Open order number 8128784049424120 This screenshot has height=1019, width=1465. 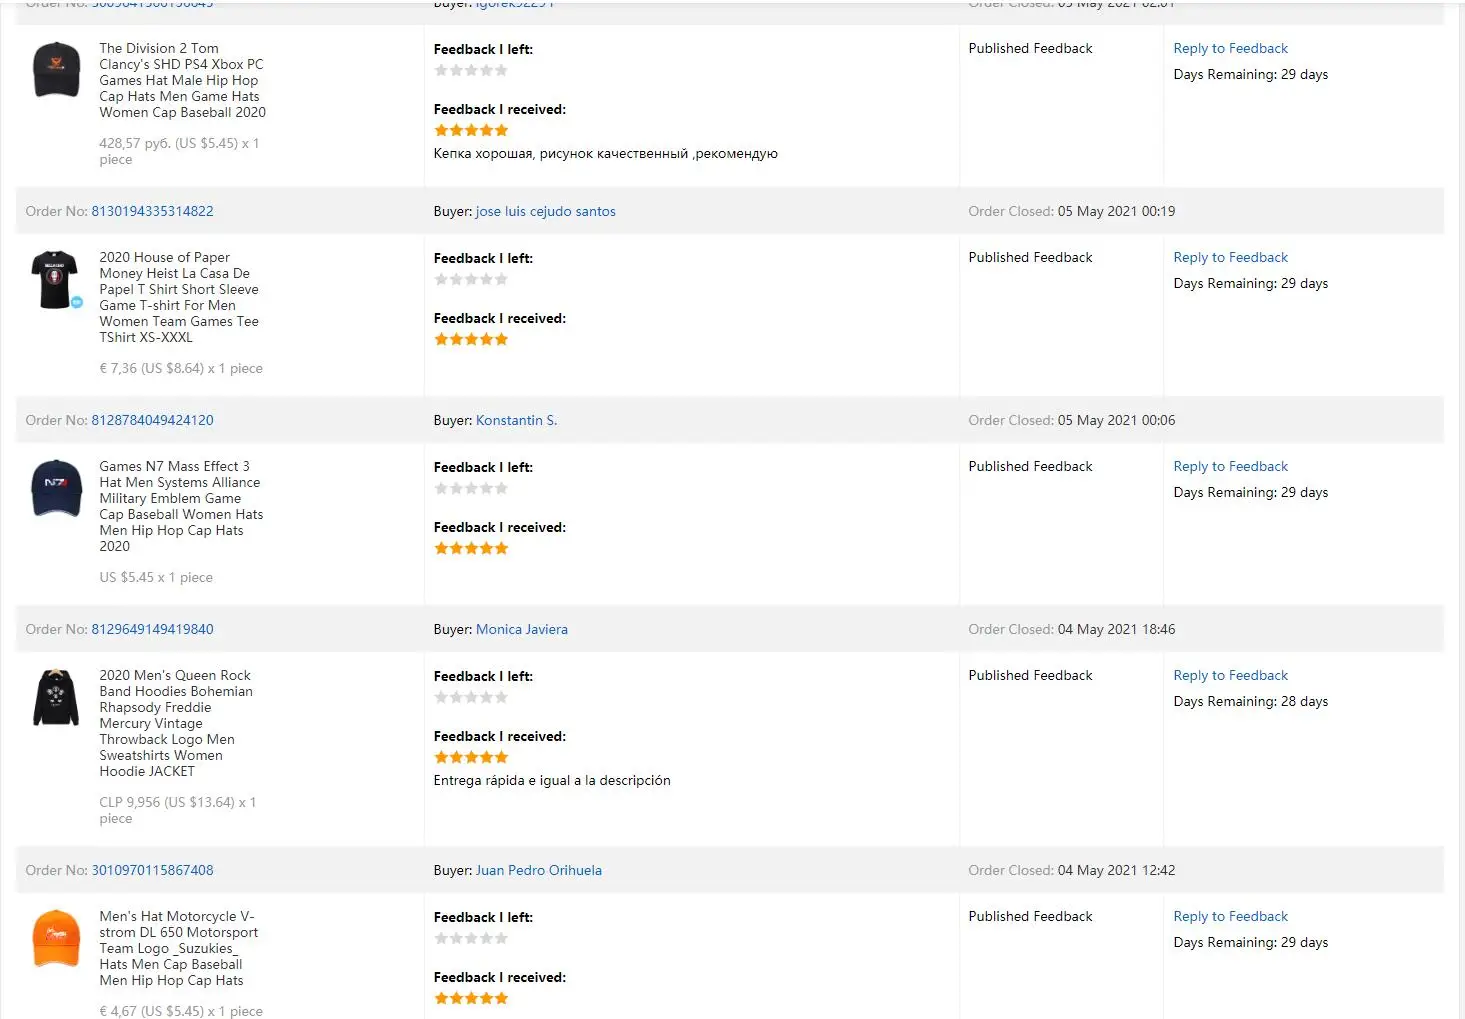[152, 420]
